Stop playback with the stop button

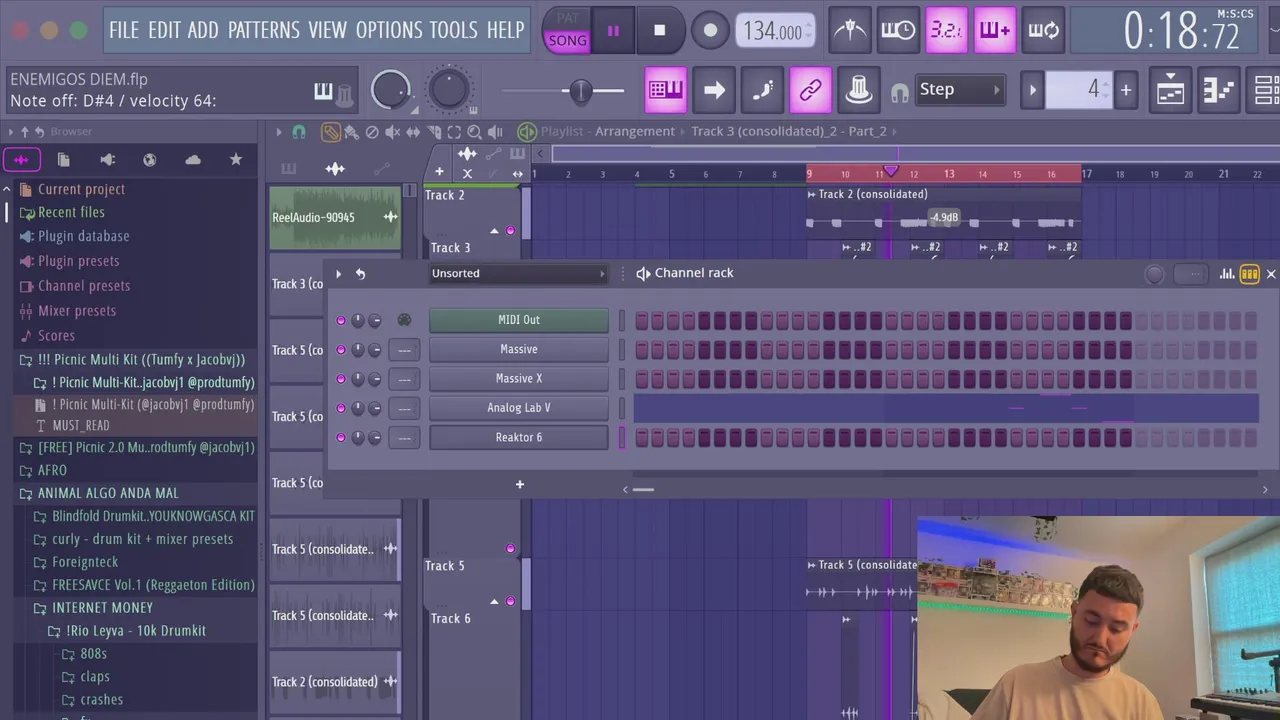pos(659,31)
